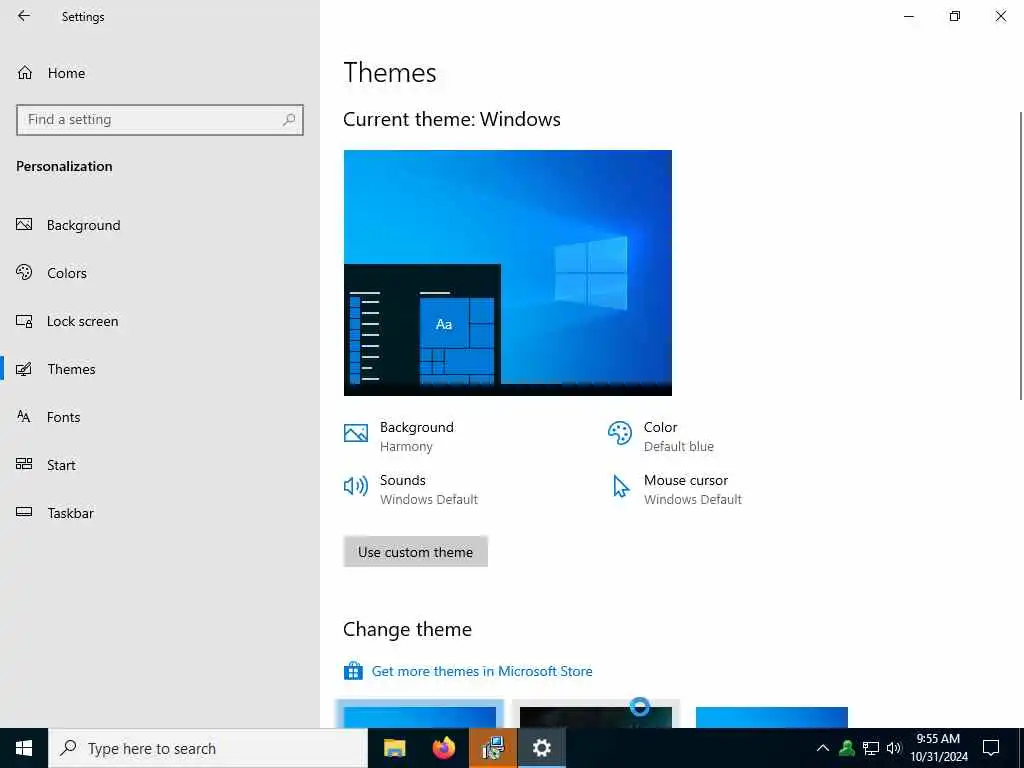Go back using the Settings back arrow

click(x=24, y=16)
